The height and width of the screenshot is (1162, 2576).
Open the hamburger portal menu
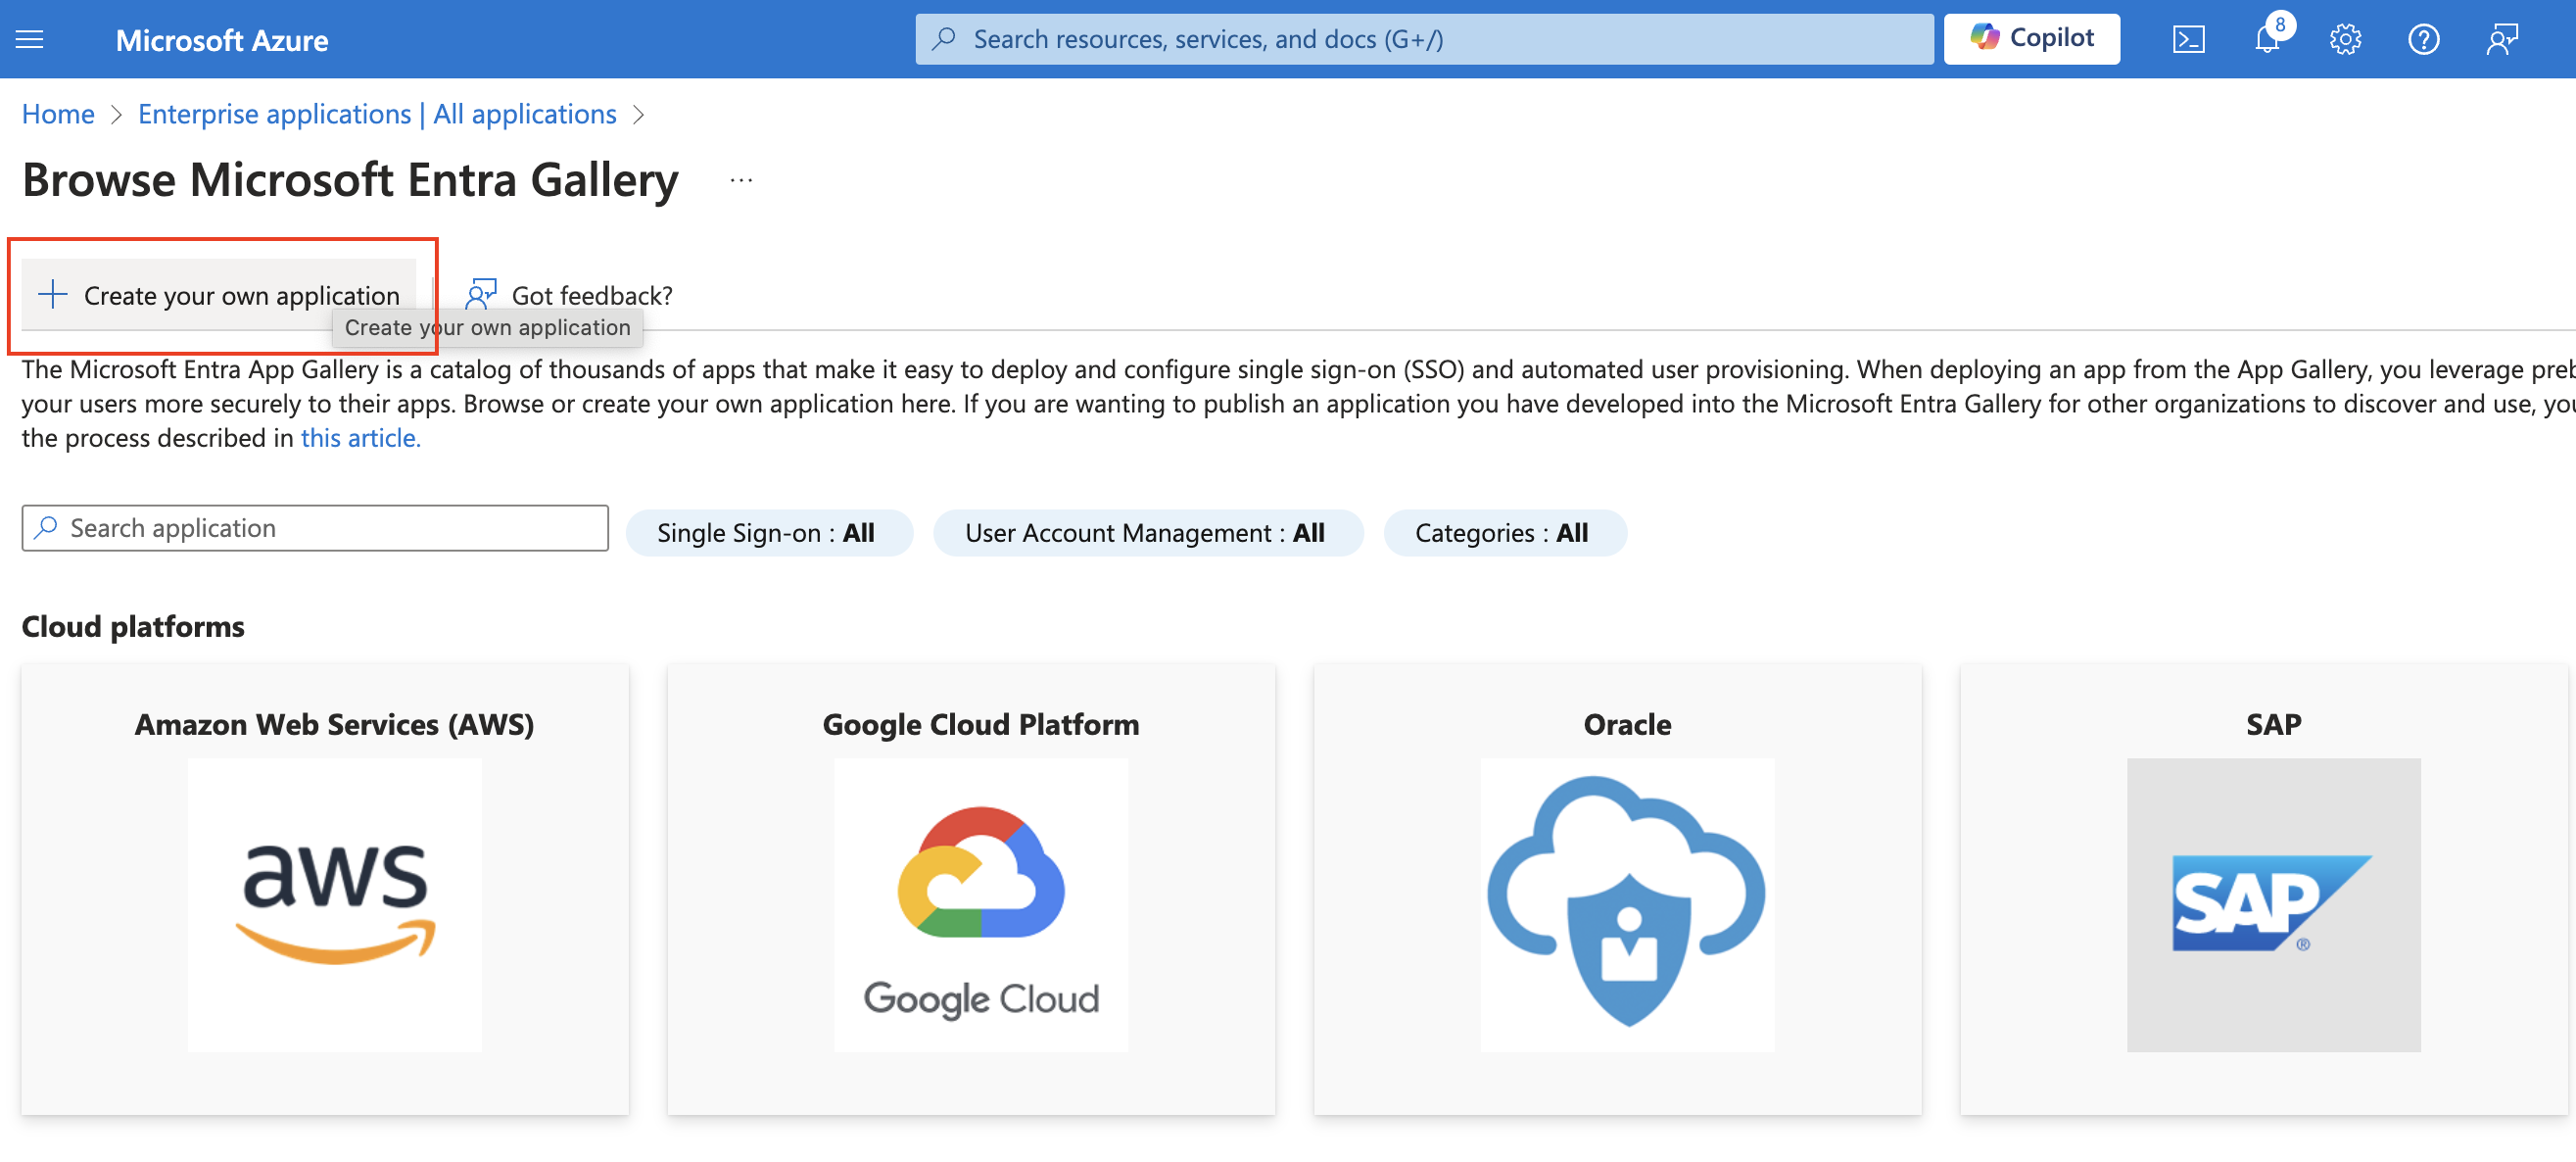point(30,39)
